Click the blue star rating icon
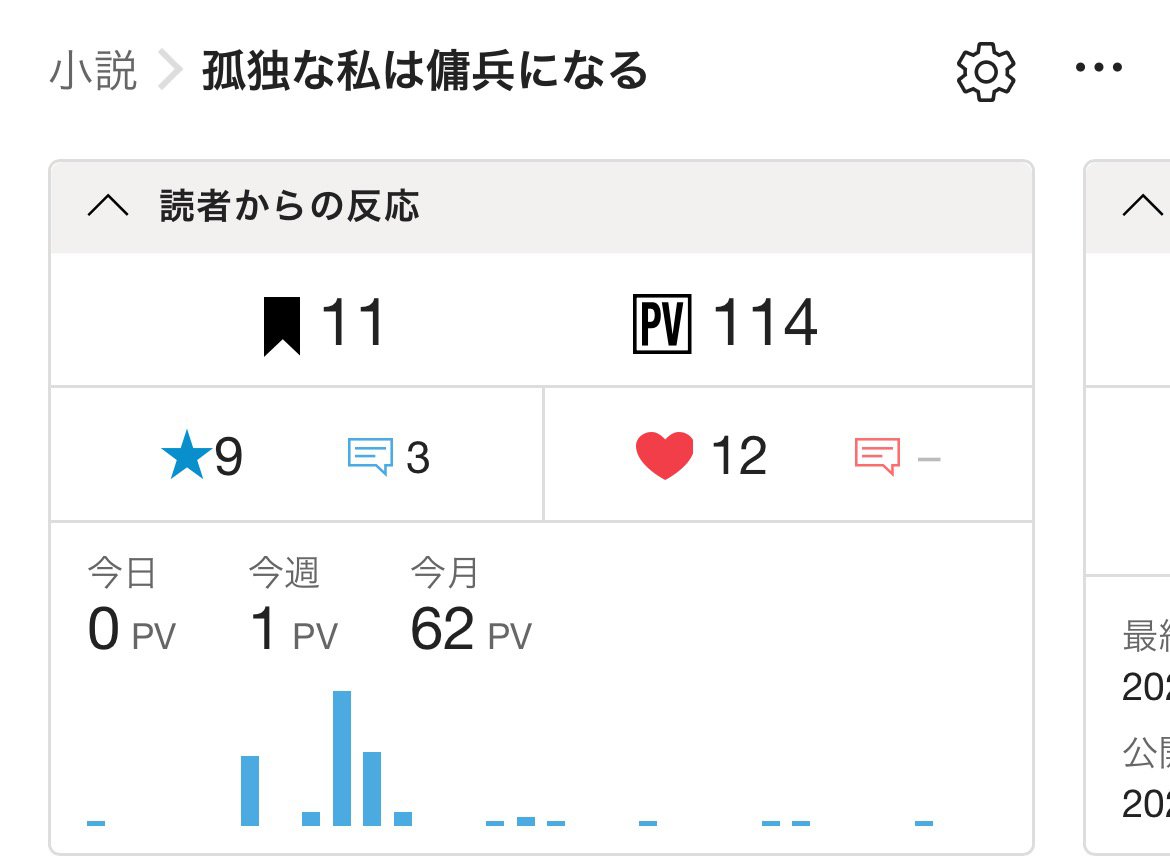Viewport: 1170px width, 867px height. pyautogui.click(x=185, y=459)
